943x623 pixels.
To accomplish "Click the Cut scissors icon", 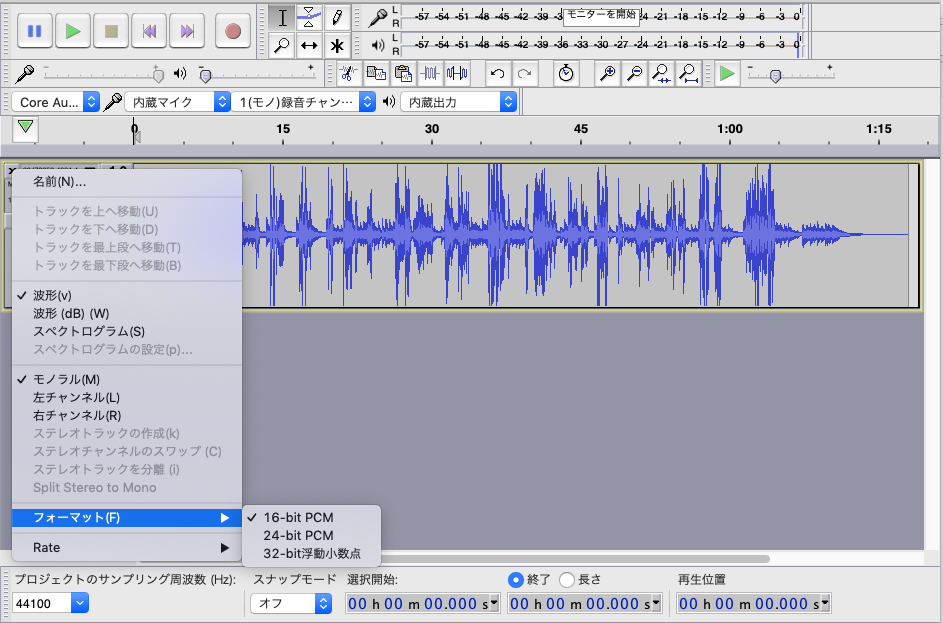I will tap(348, 73).
